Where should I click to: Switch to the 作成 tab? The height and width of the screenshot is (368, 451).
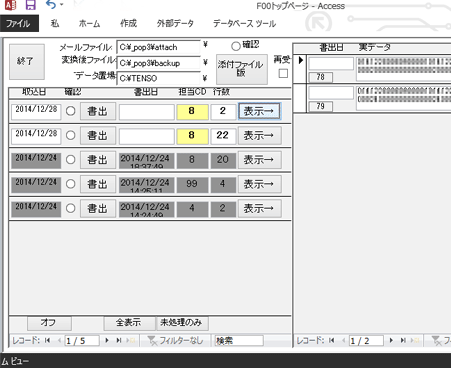pyautogui.click(x=129, y=23)
